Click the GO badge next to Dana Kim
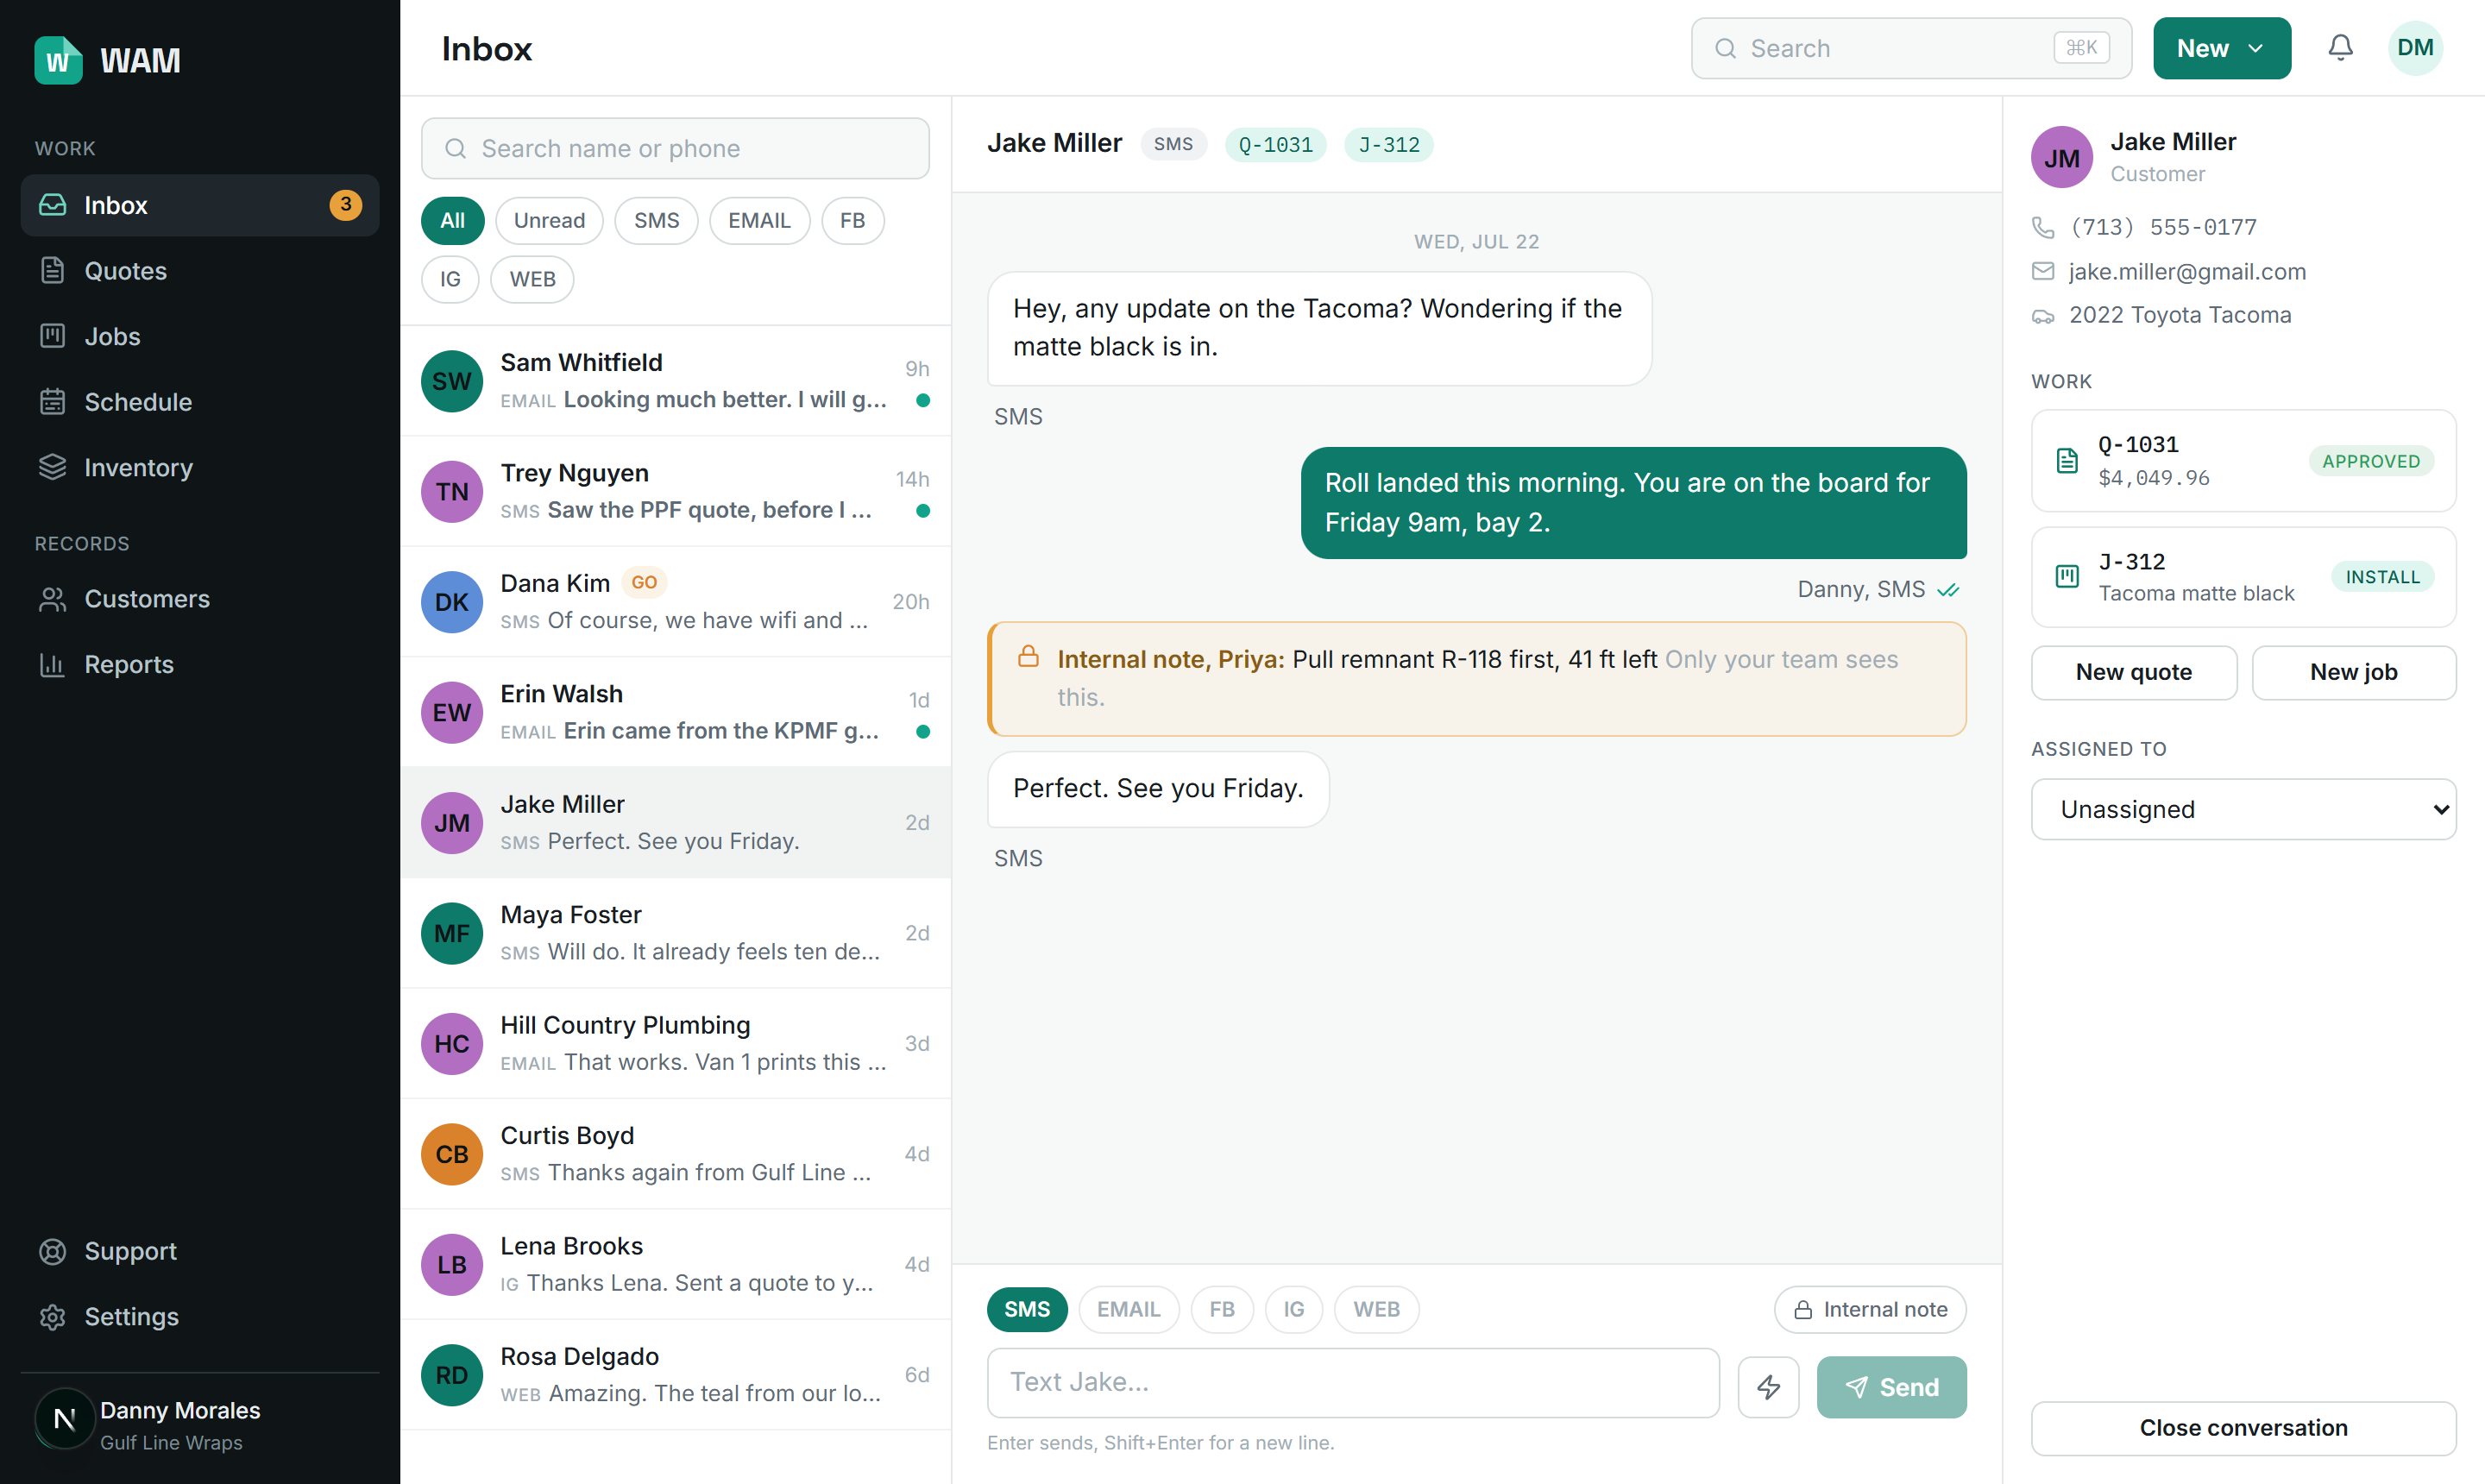 coord(644,582)
